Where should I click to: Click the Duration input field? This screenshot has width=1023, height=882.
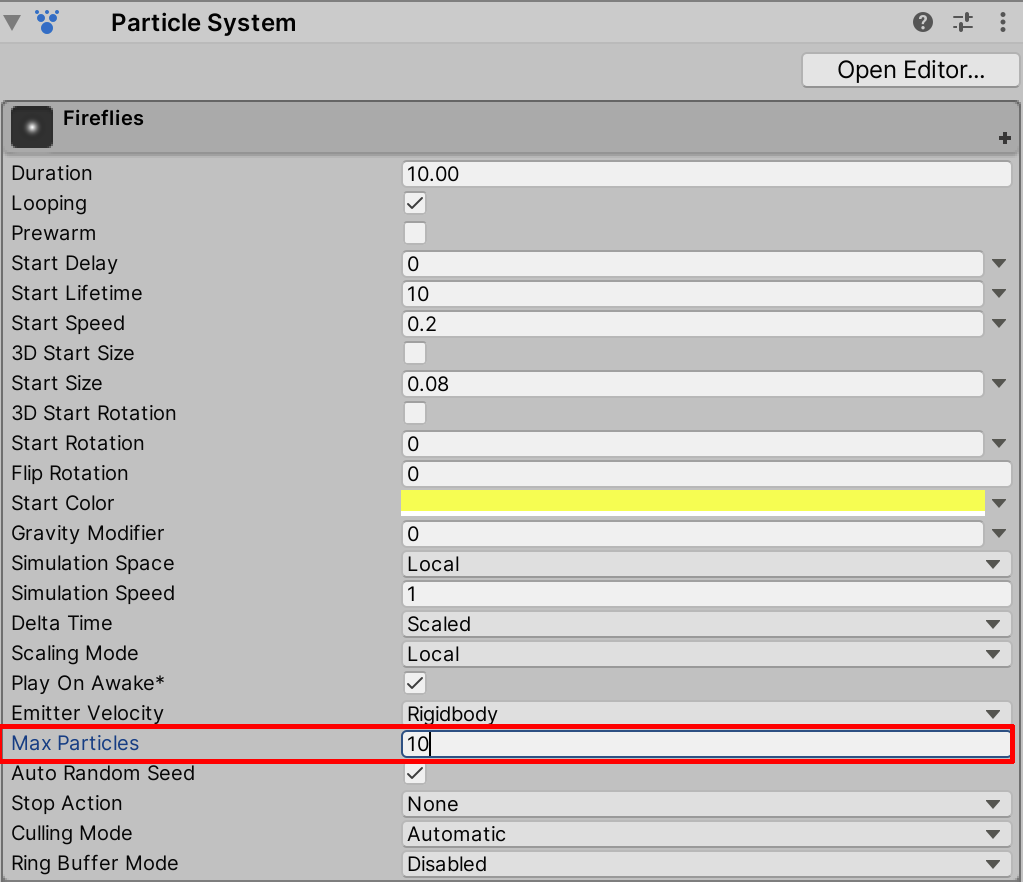pyautogui.click(x=706, y=174)
